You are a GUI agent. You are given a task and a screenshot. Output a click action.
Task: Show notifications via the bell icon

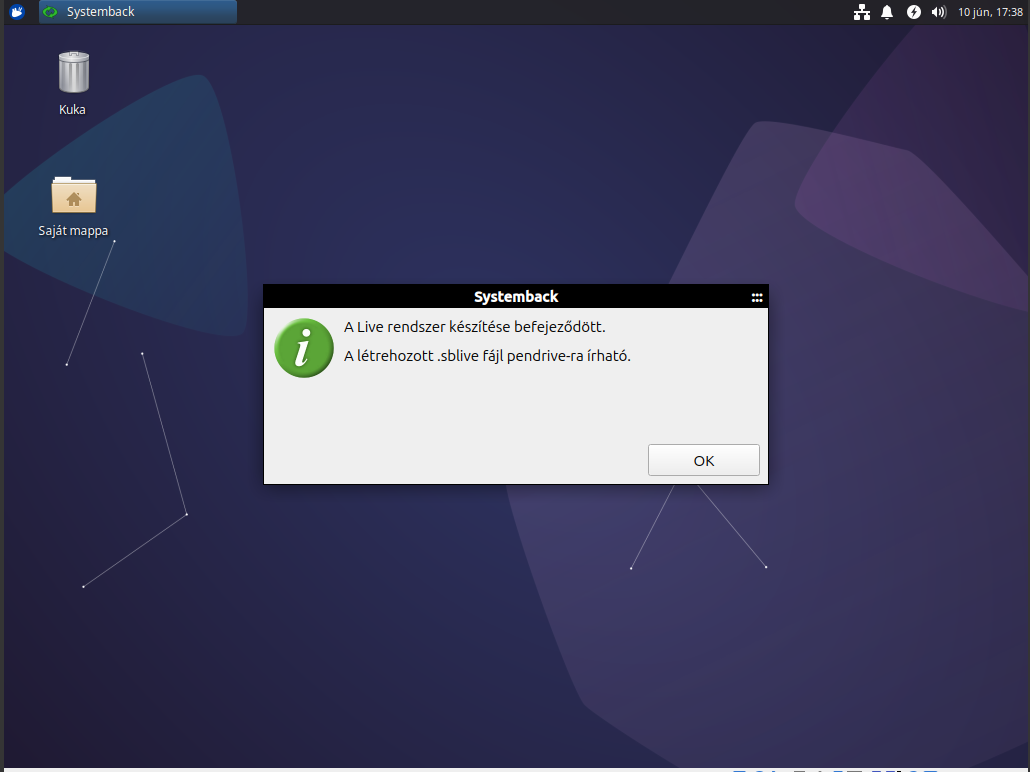[887, 12]
